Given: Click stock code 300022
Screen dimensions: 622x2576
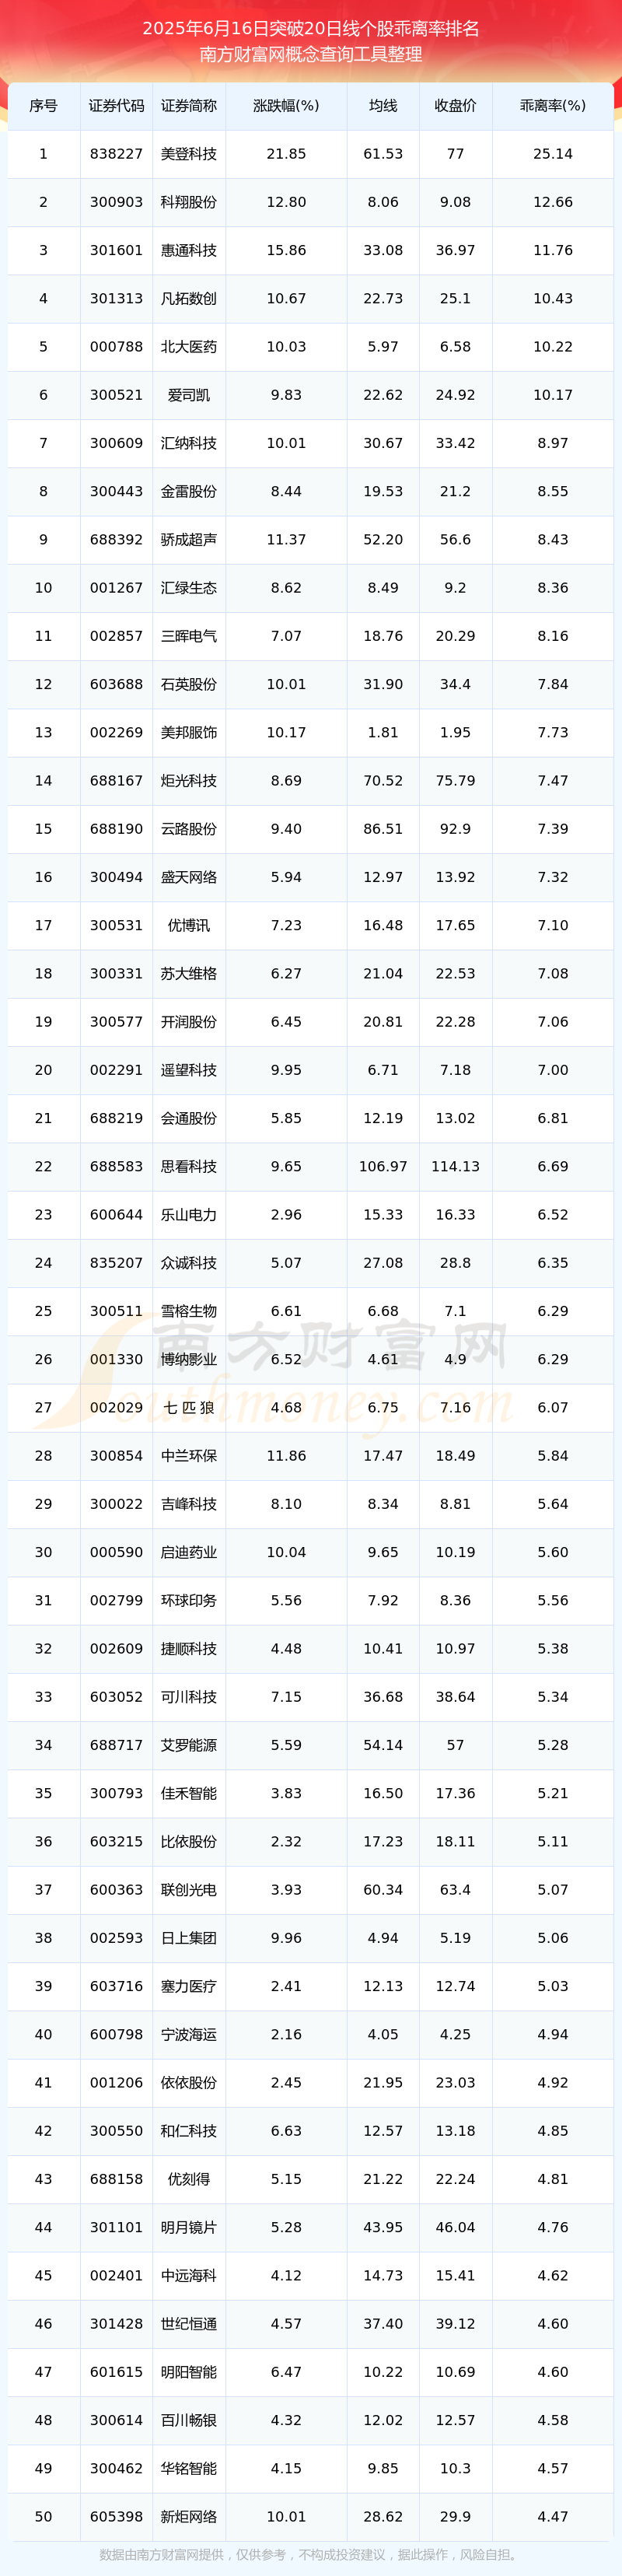Looking at the screenshot, I should tap(116, 1504).
